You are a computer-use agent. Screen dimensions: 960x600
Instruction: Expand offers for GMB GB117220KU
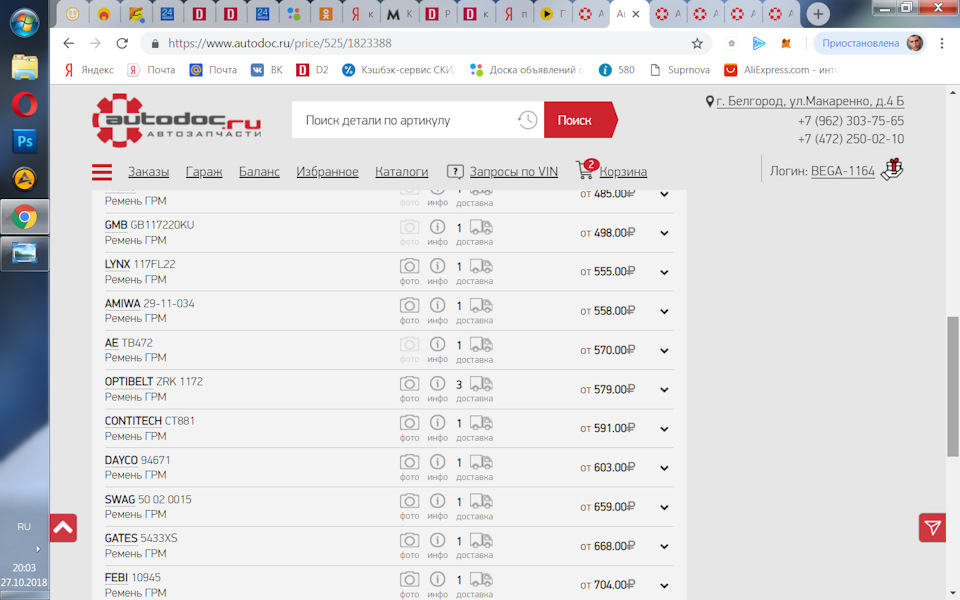point(664,233)
